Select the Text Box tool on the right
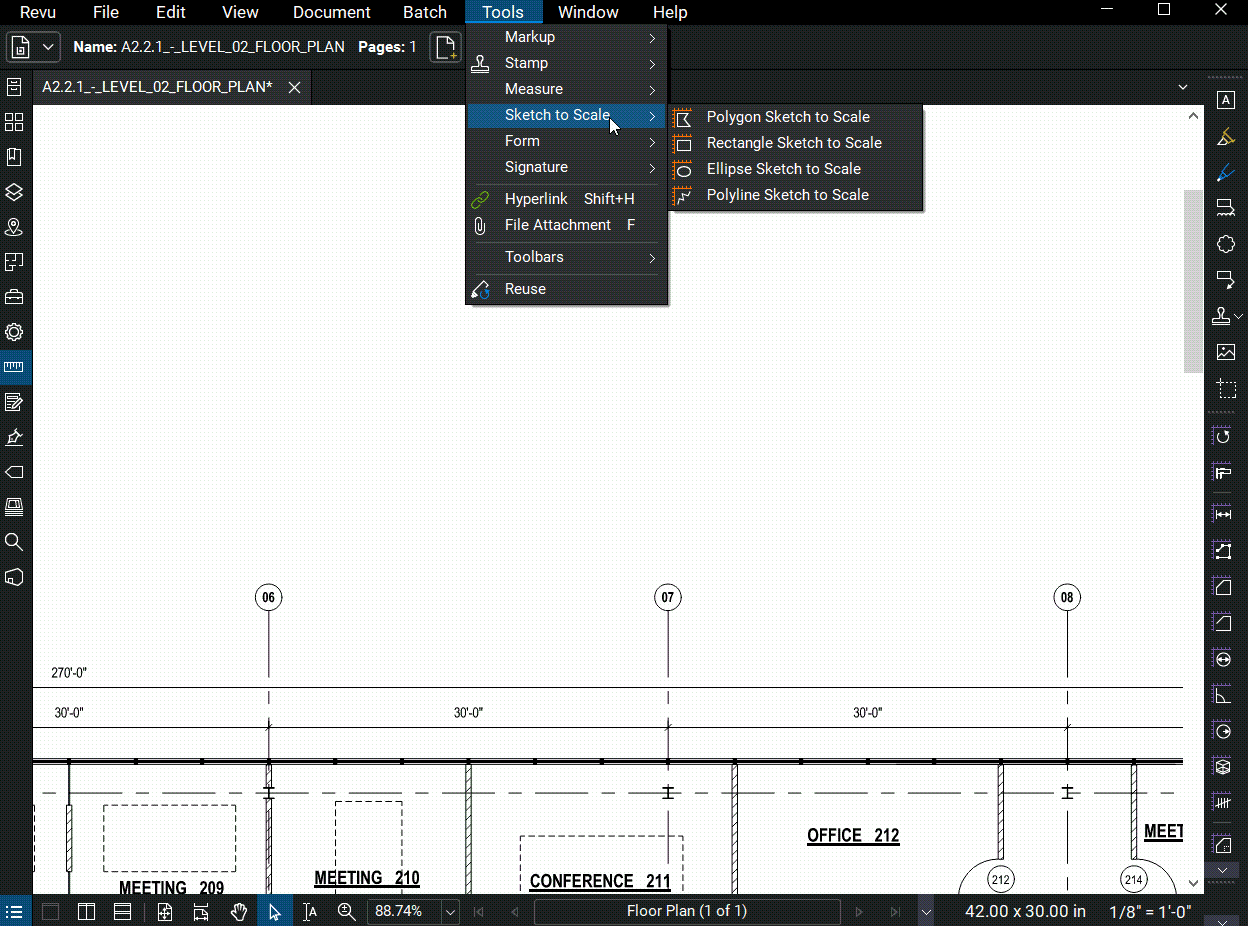 pyautogui.click(x=1227, y=99)
